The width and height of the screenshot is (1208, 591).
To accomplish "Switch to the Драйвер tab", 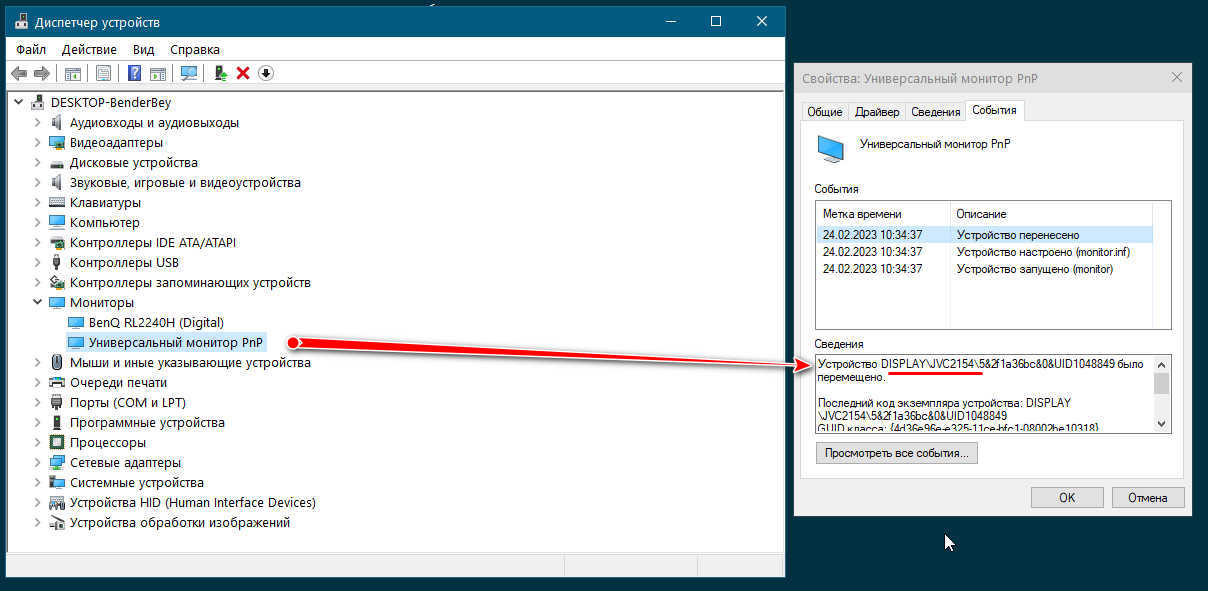I will point(877,112).
